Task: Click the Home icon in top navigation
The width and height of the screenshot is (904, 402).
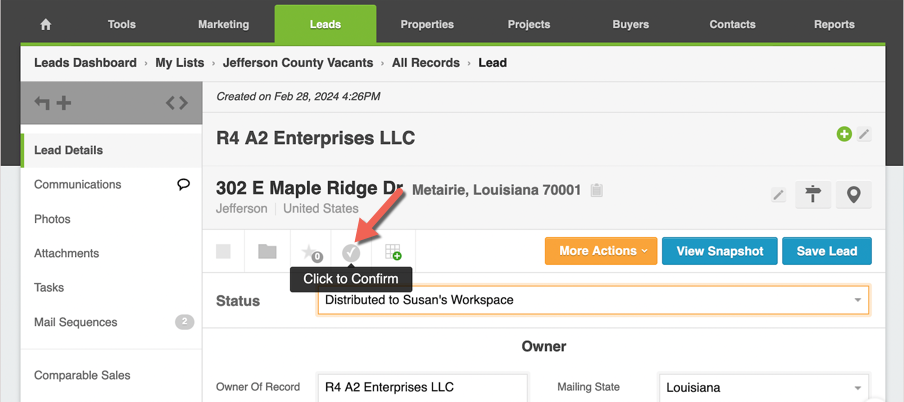Action: coord(45,24)
